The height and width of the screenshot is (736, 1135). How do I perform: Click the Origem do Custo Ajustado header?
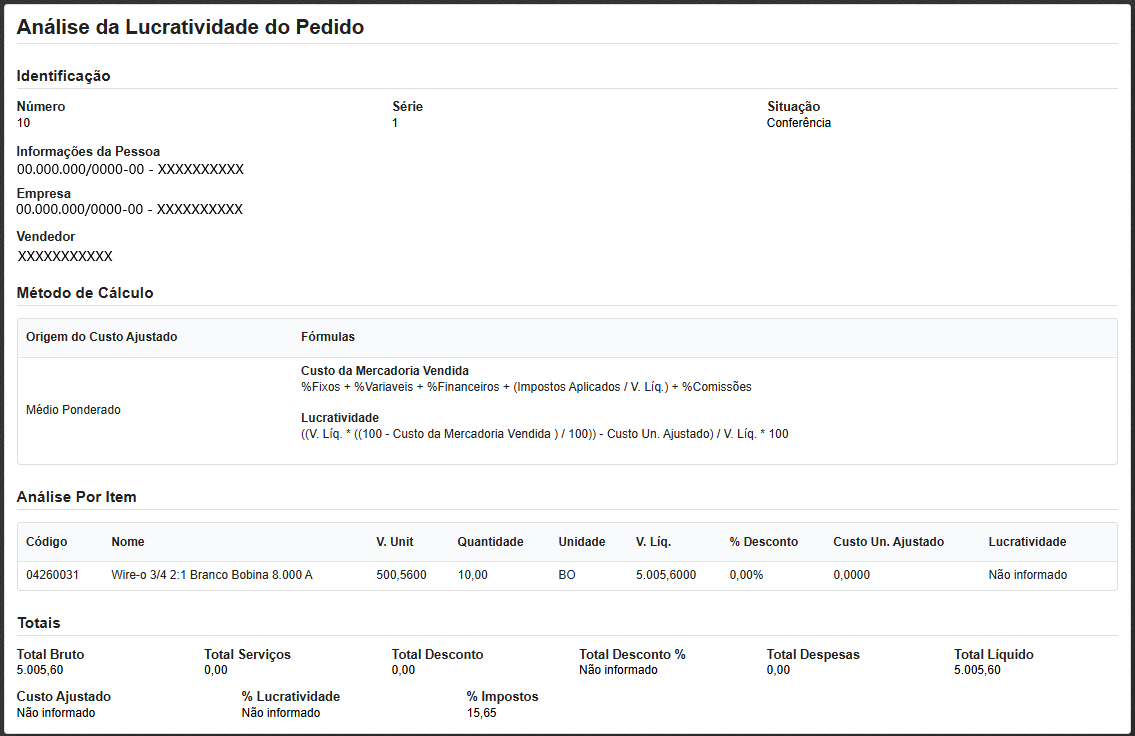pos(101,337)
